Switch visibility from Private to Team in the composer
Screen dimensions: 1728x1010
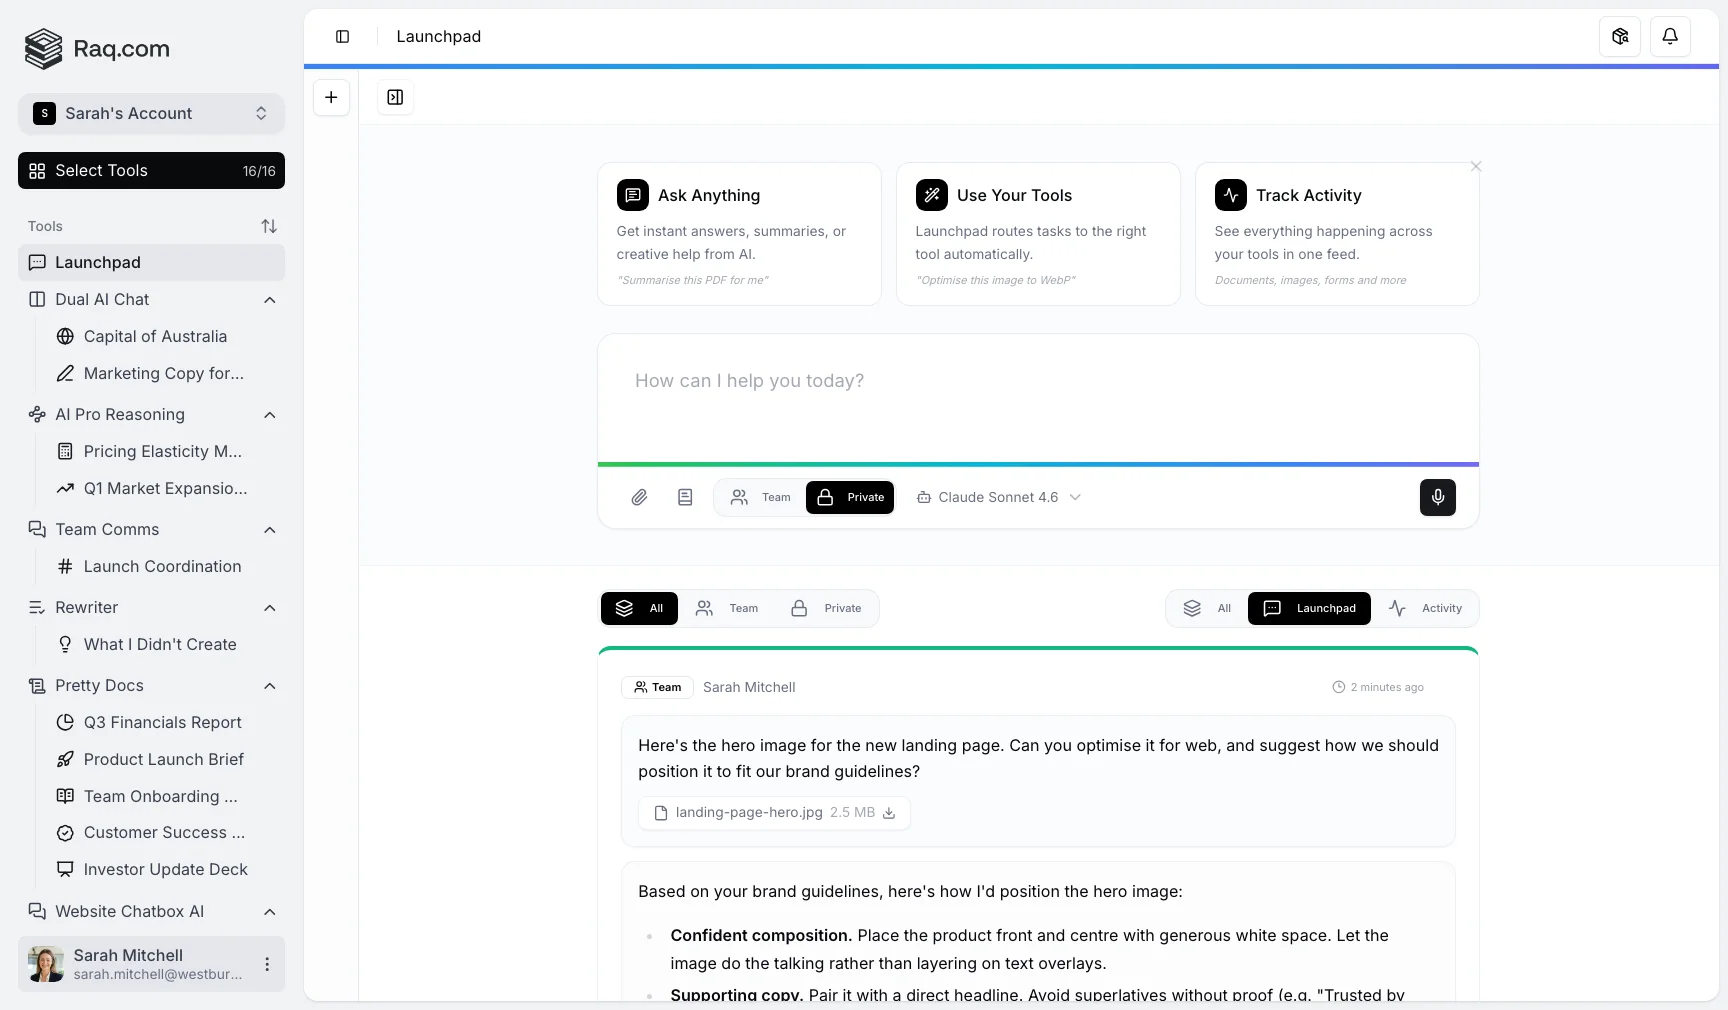tap(758, 497)
